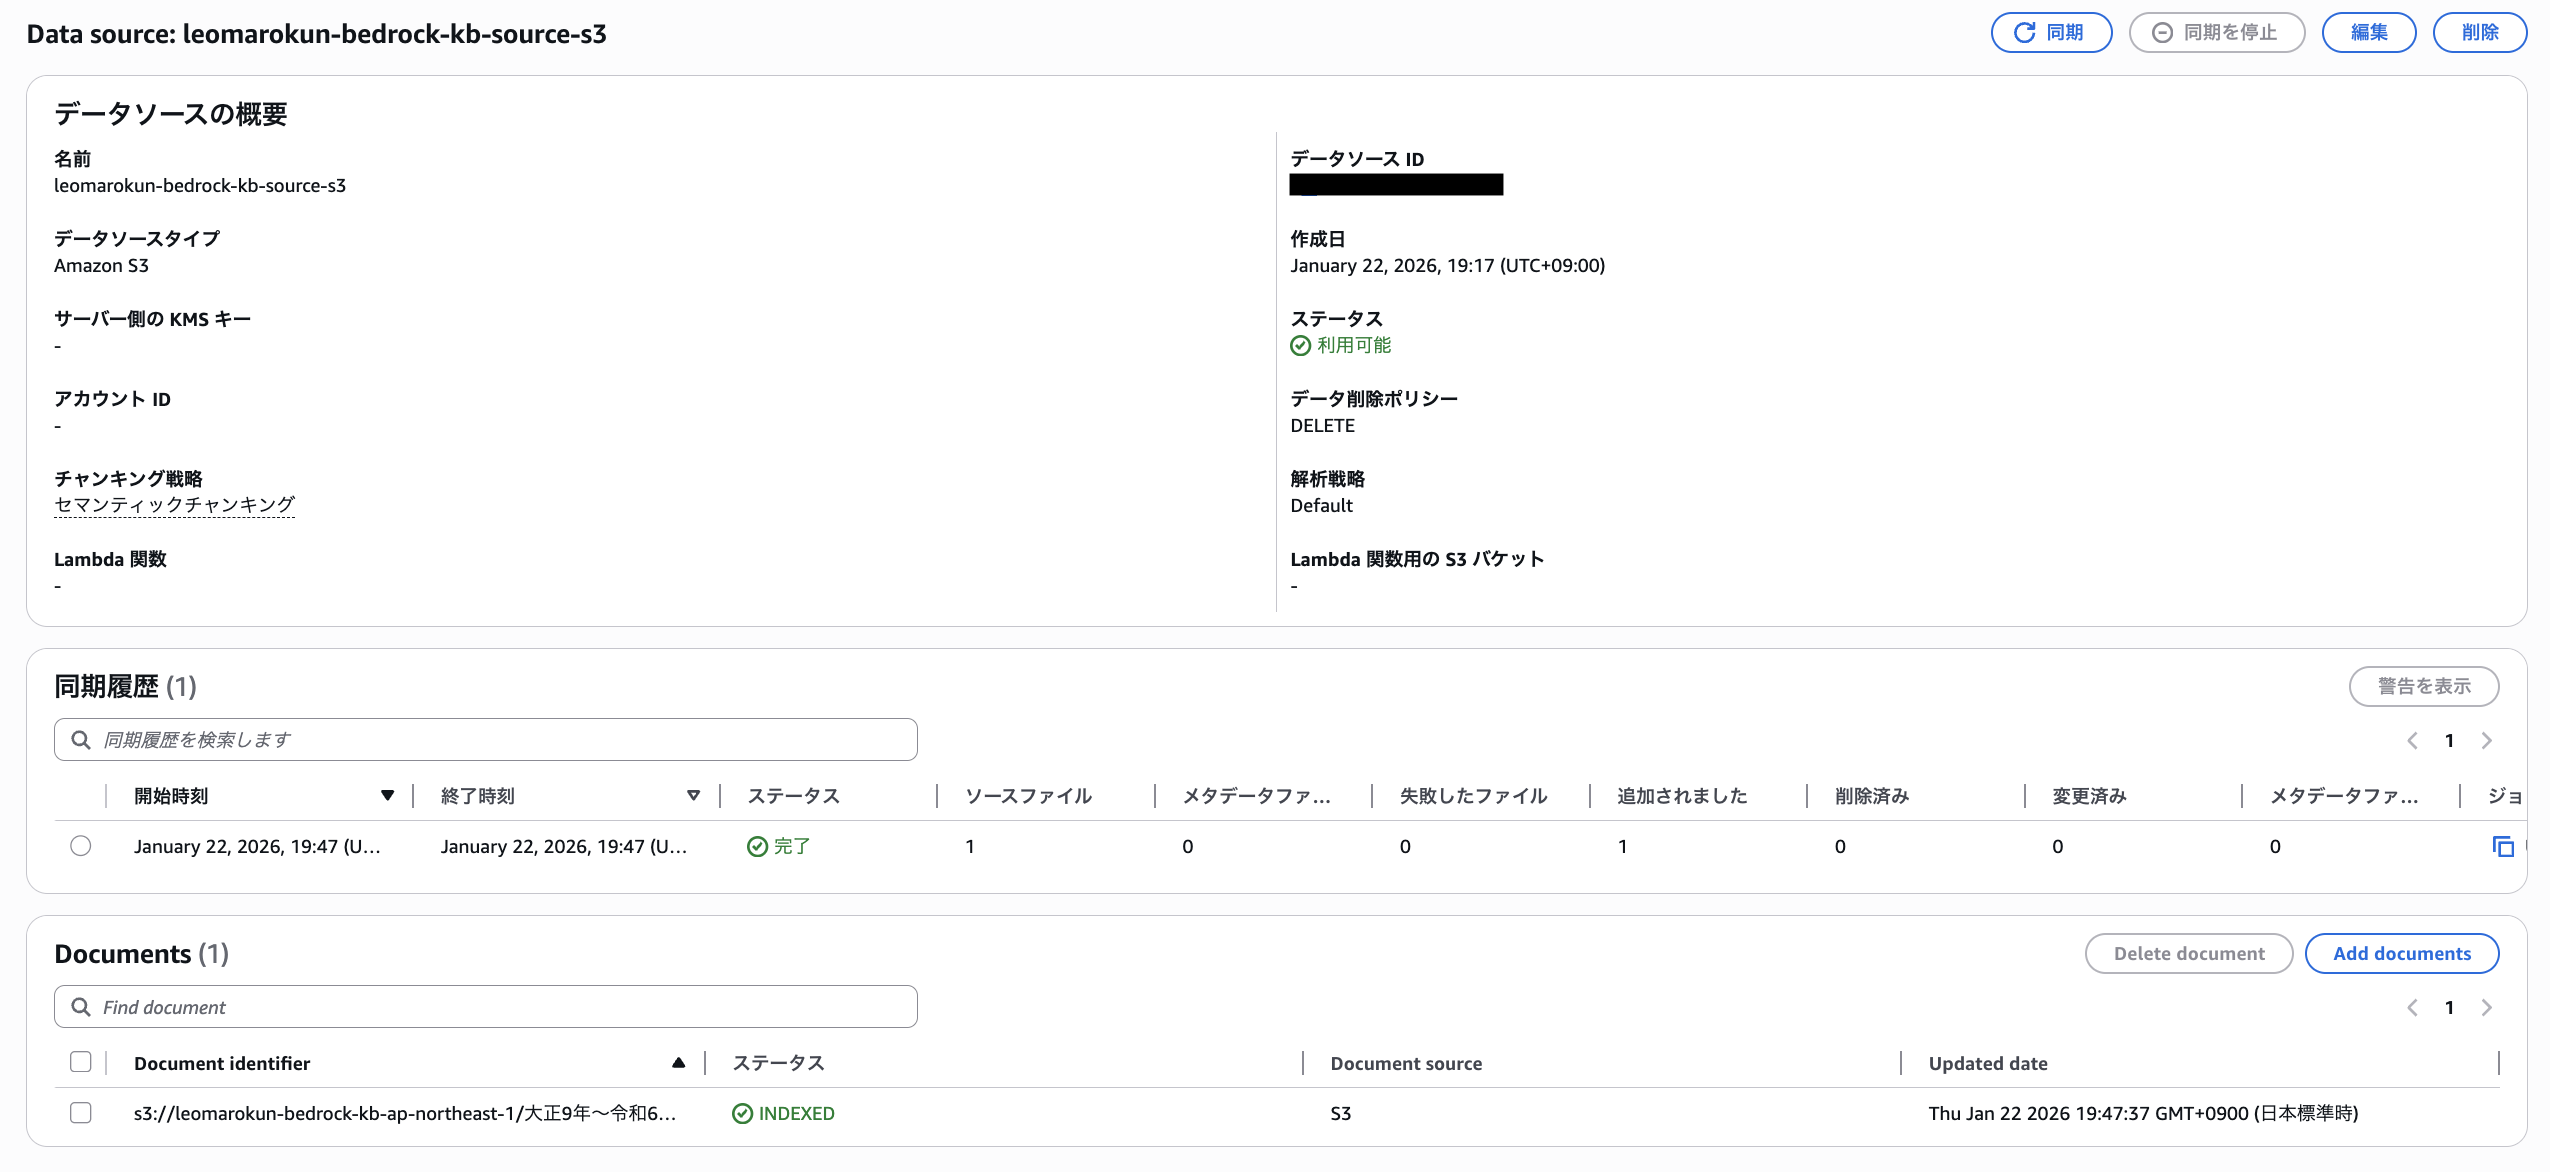
Task: Click the check icon next to the 完了 status
Action: coord(756,846)
